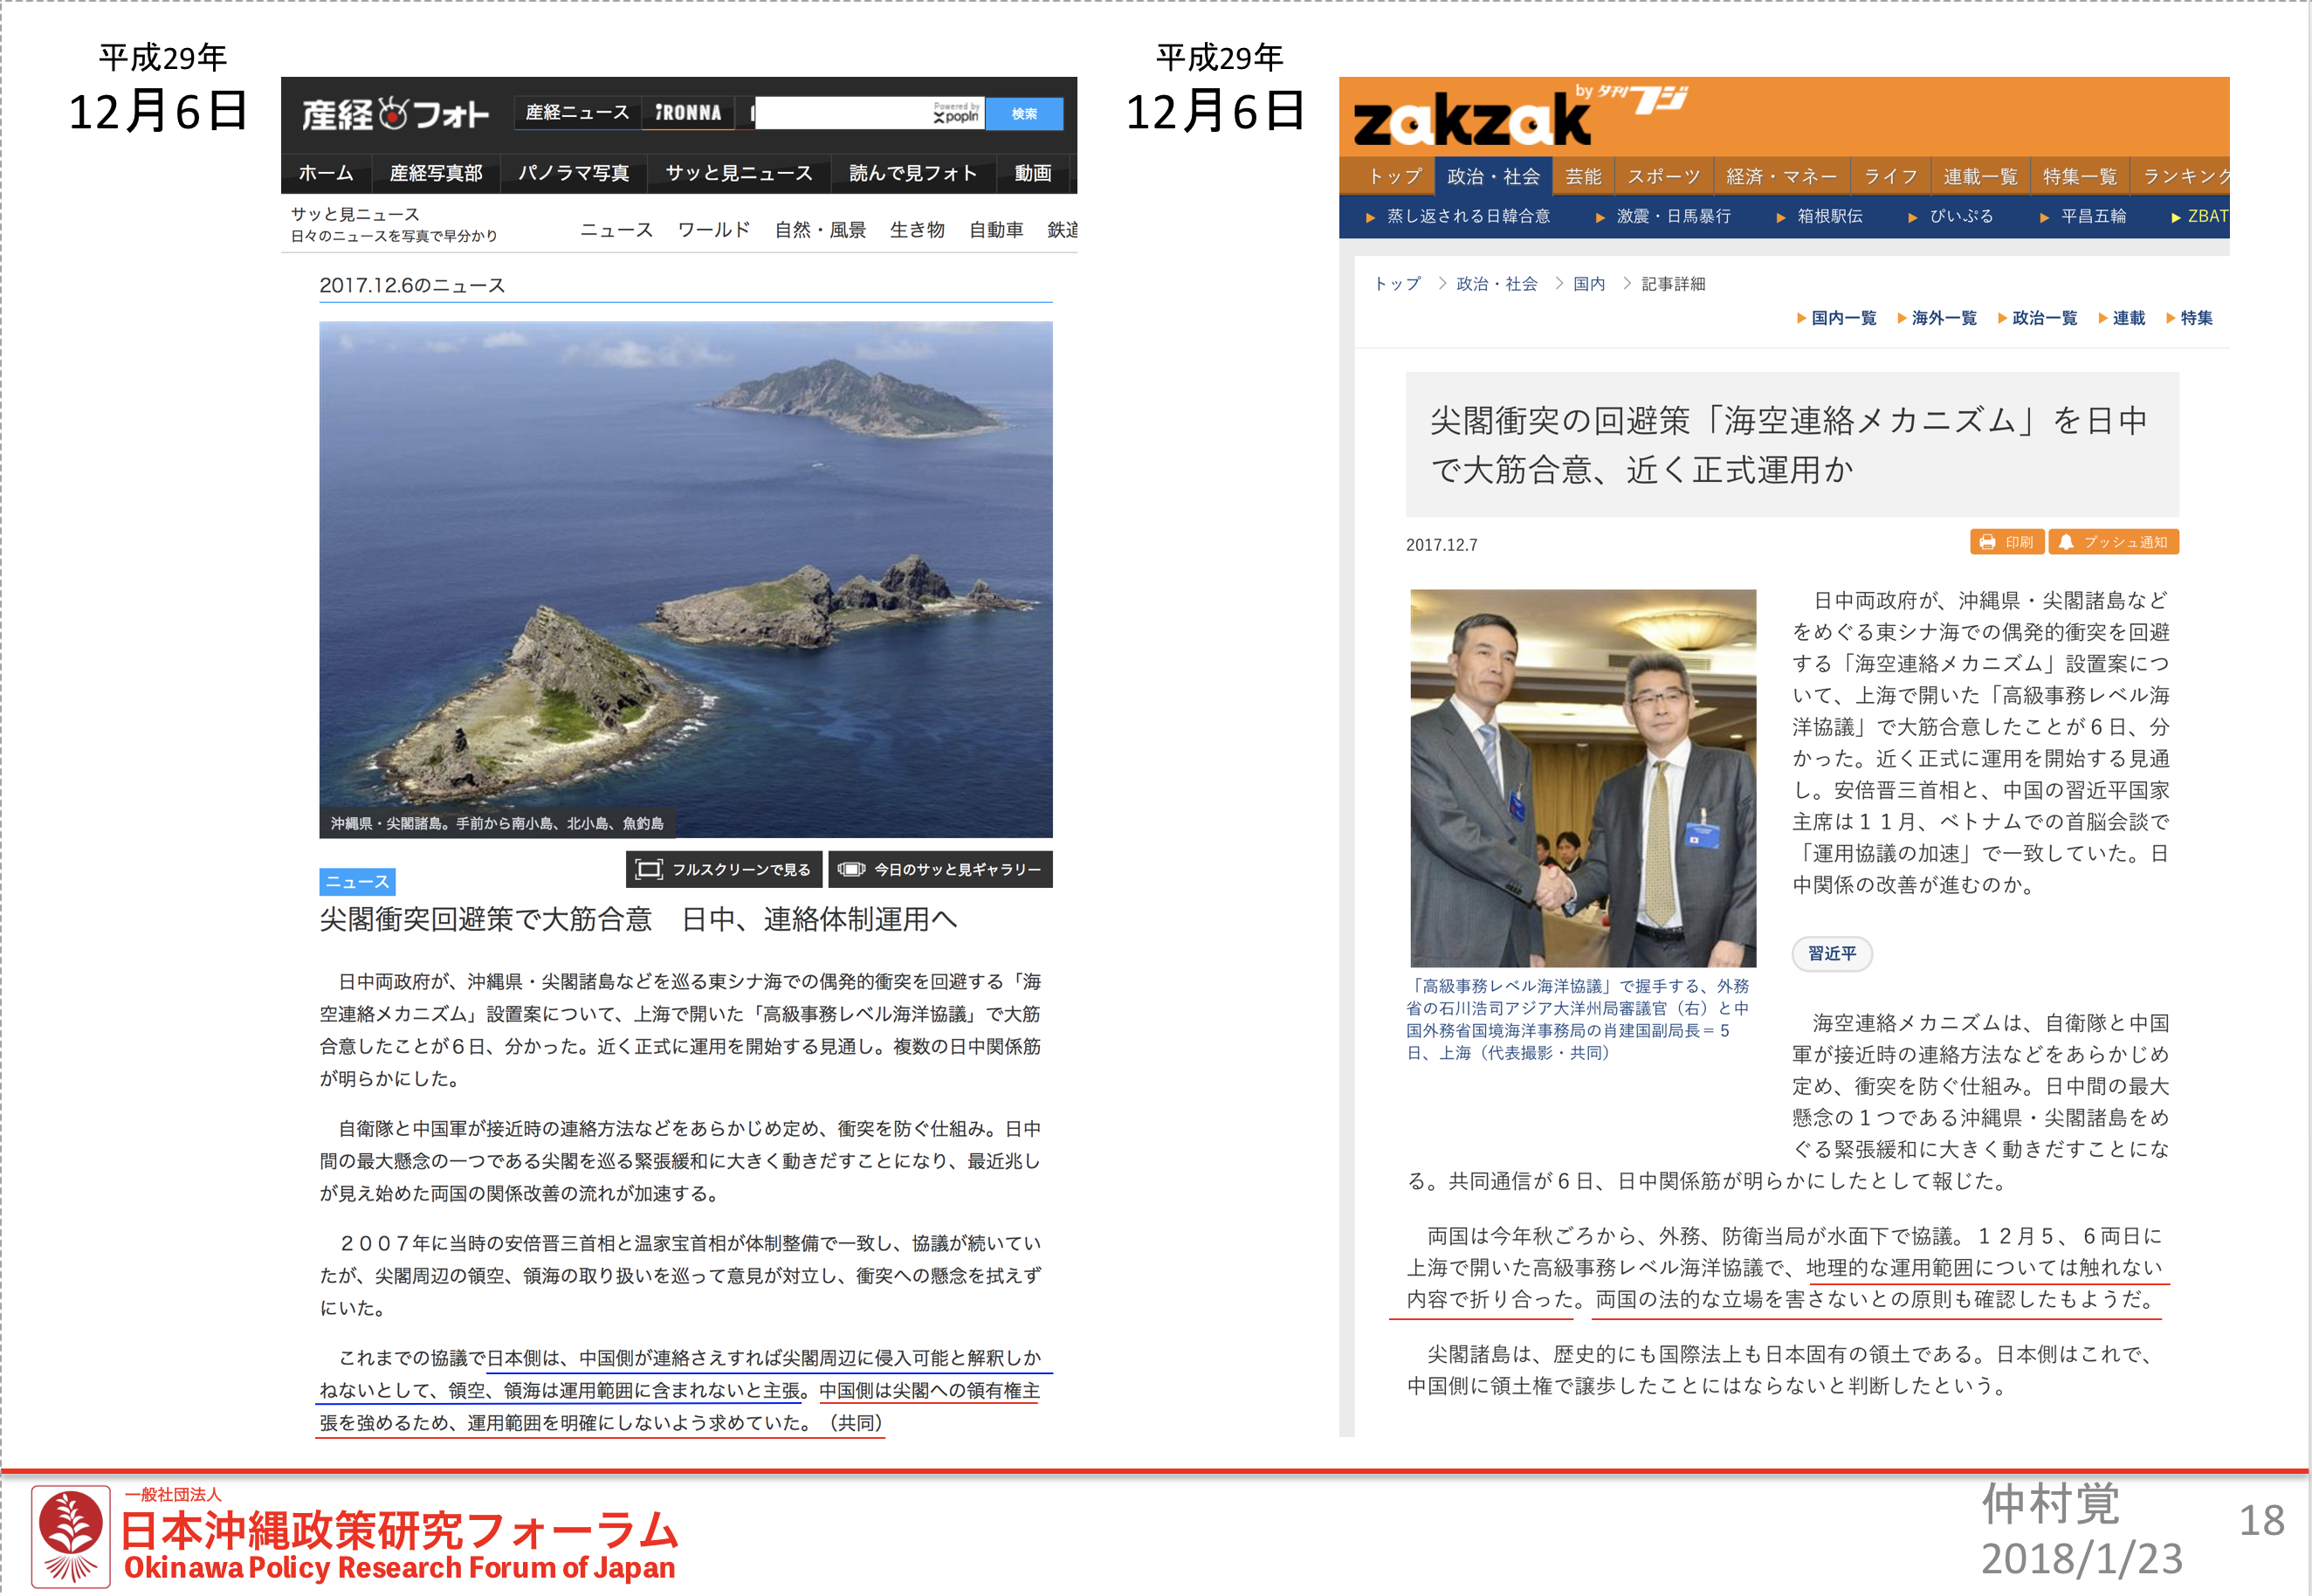Open the 国内一覧 arrow link
The image size is (2312, 1596).
(1836, 318)
